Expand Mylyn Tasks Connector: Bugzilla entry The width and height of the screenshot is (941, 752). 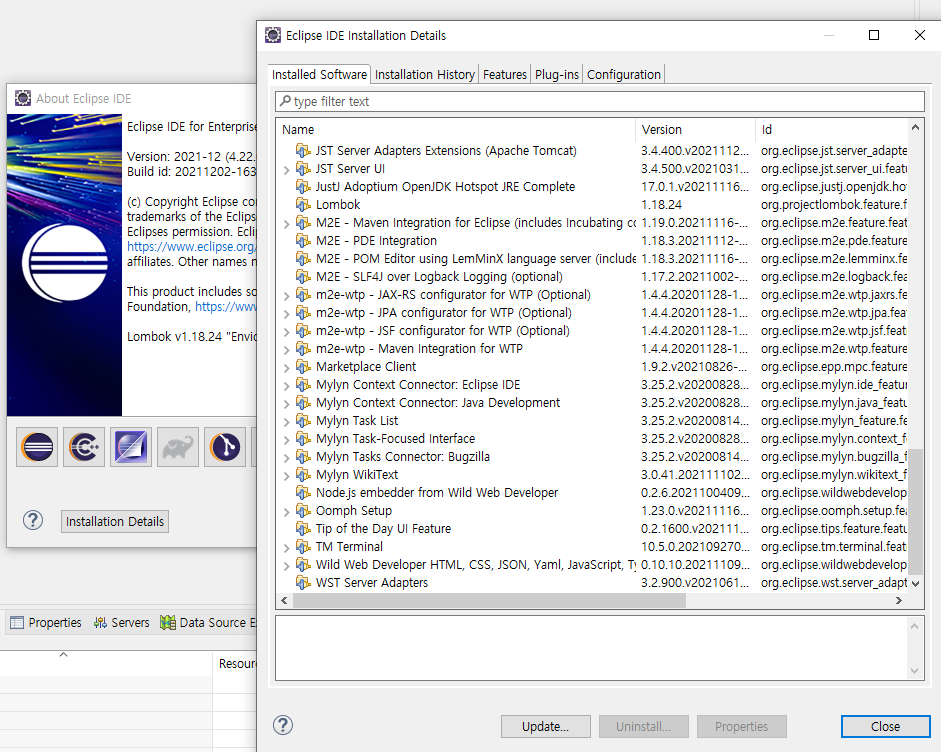(x=286, y=458)
